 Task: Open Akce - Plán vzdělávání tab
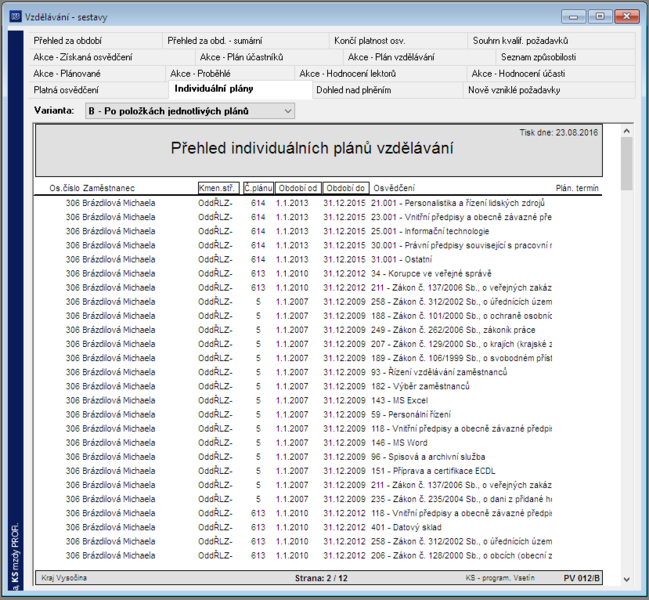tap(419, 57)
